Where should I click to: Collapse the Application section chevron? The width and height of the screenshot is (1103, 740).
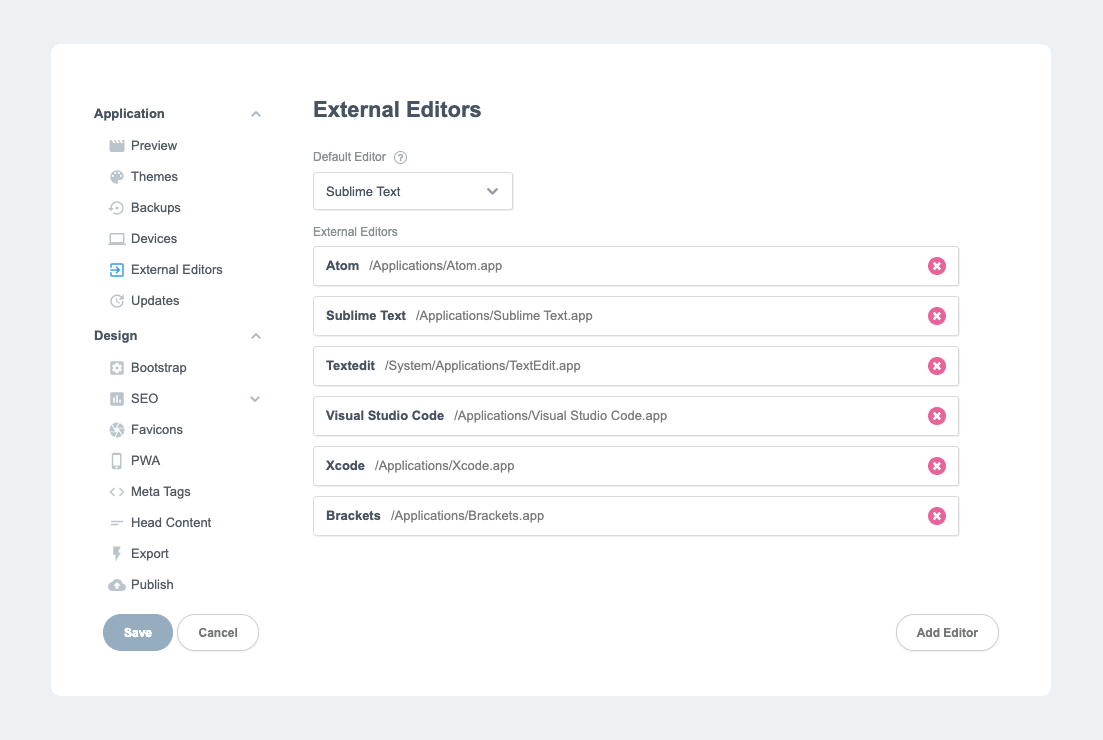point(256,114)
